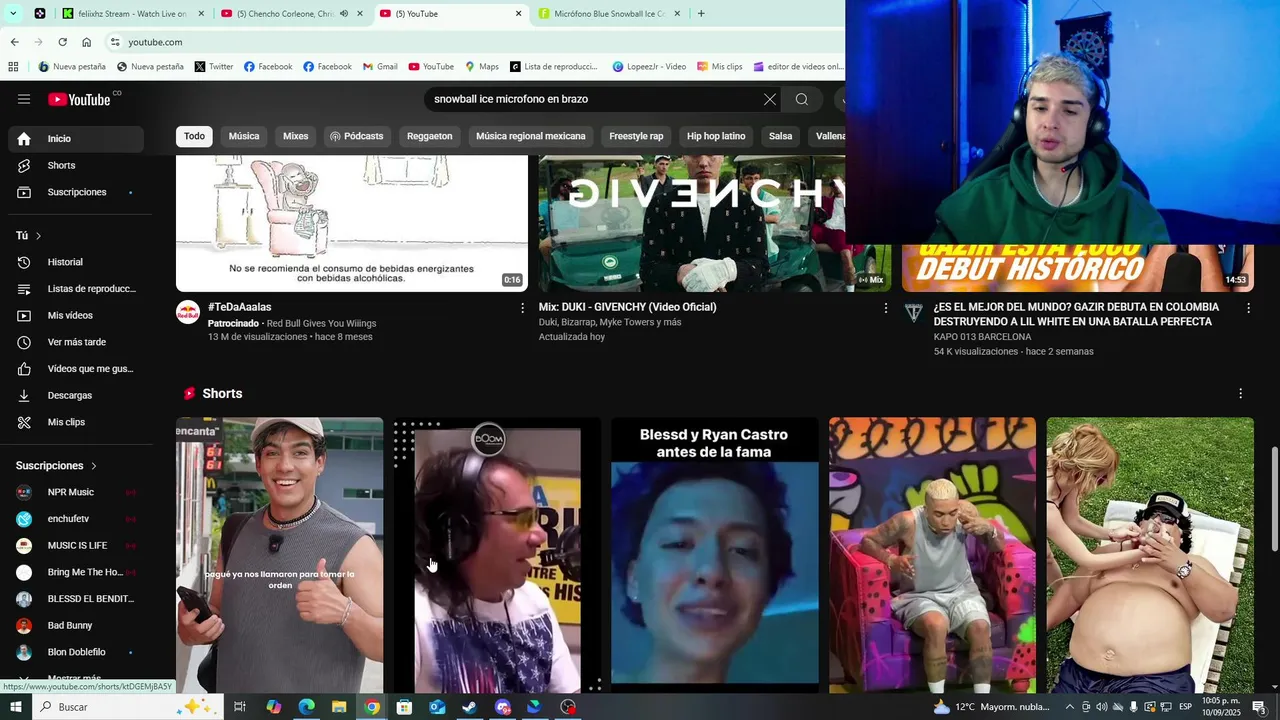Viewport: 1280px width, 720px height.
Task: Open Steam from the taskbar
Action: pyautogui.click(x=469, y=707)
